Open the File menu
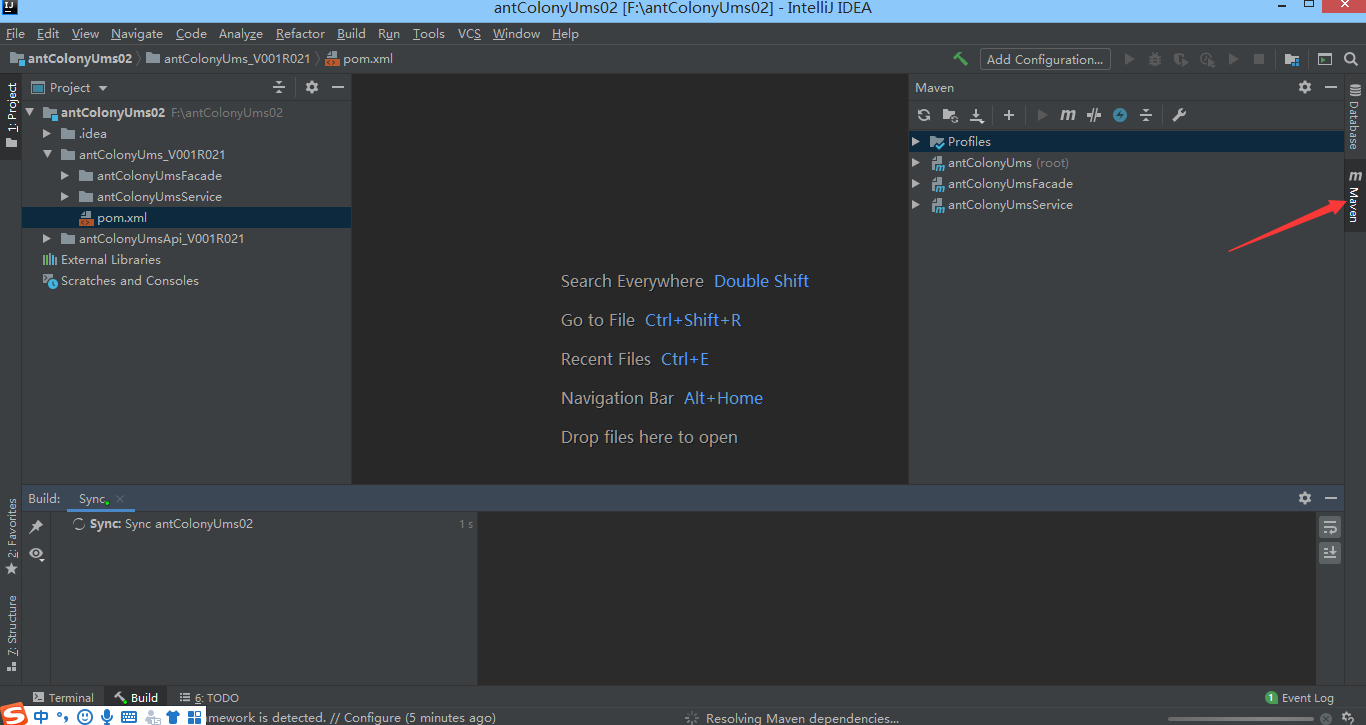Screen dimensions: 1366x725 tap(15, 34)
